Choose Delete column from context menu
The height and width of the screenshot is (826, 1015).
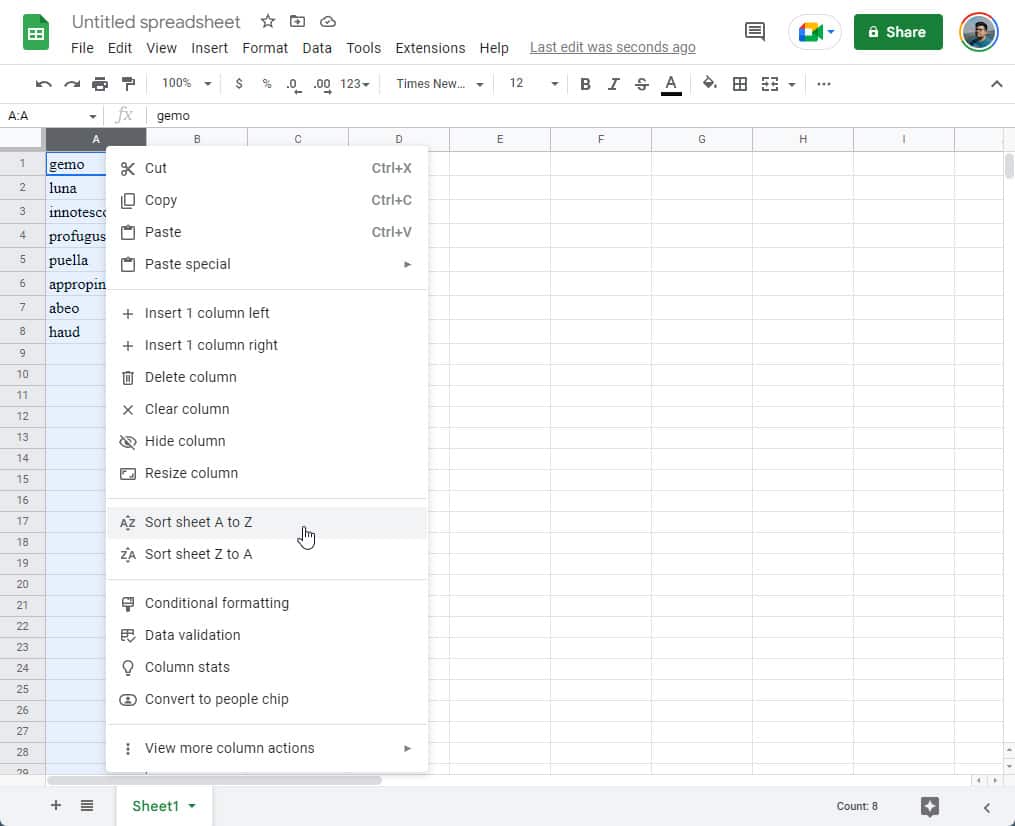pyautogui.click(x=190, y=377)
